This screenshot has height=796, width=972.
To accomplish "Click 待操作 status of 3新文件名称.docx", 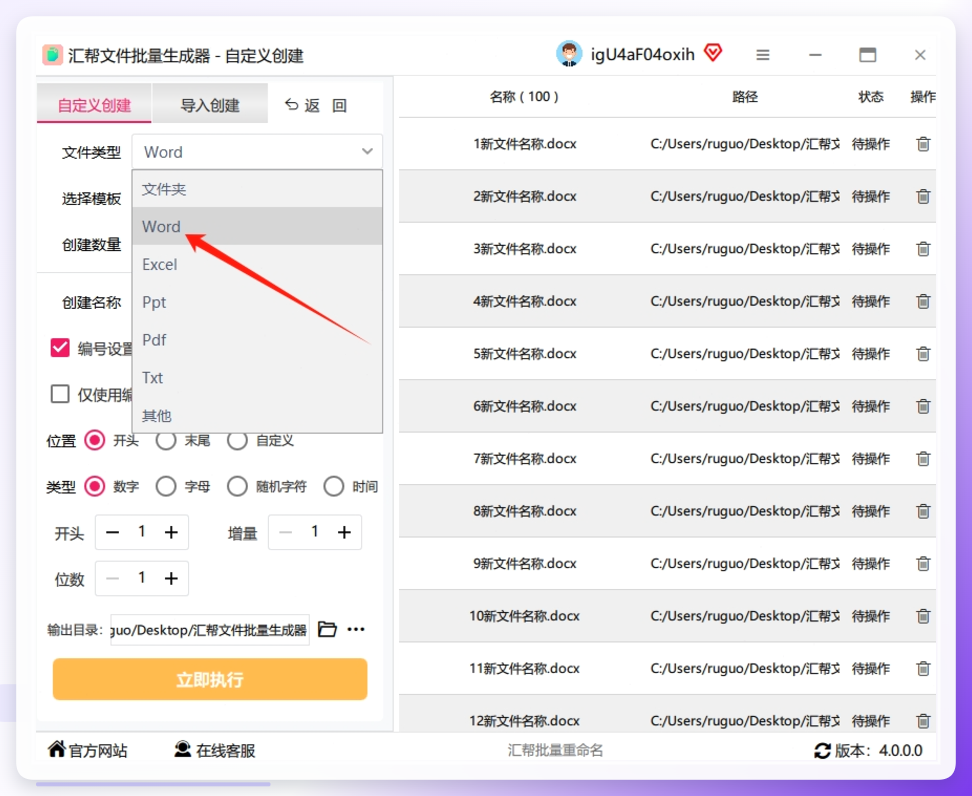I will [870, 249].
